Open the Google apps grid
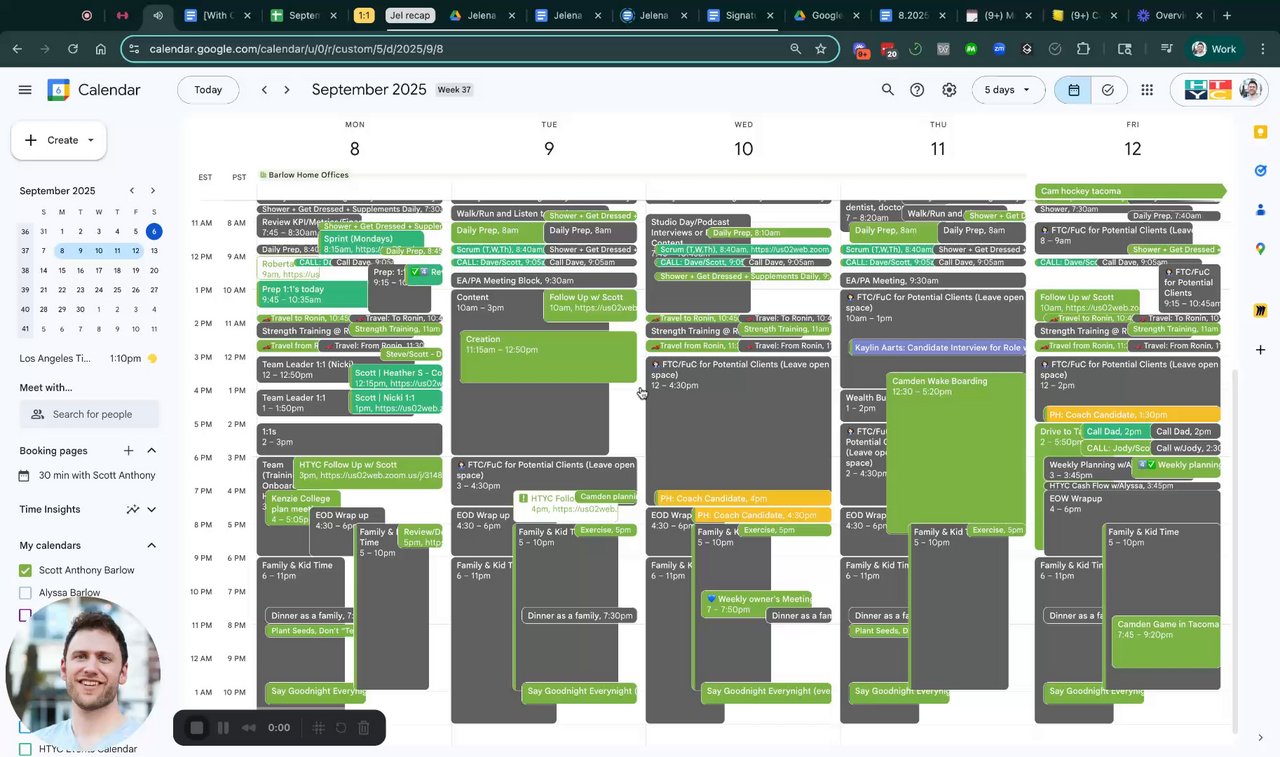 [x=1147, y=90]
